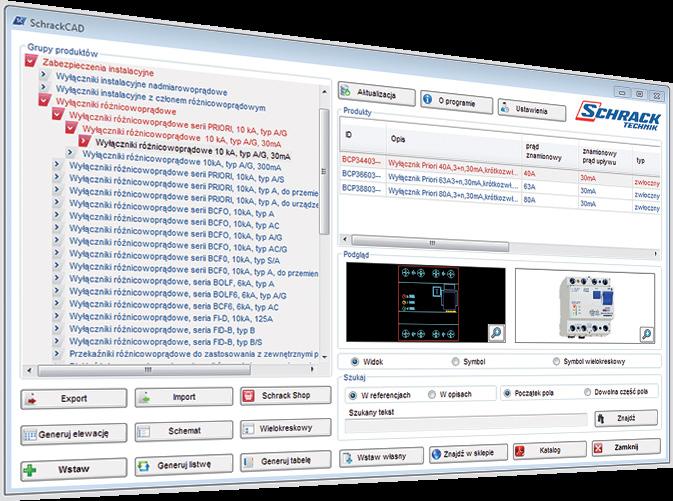
Task: Click the SchrackCAD title bar icon
Action: (19, 21)
